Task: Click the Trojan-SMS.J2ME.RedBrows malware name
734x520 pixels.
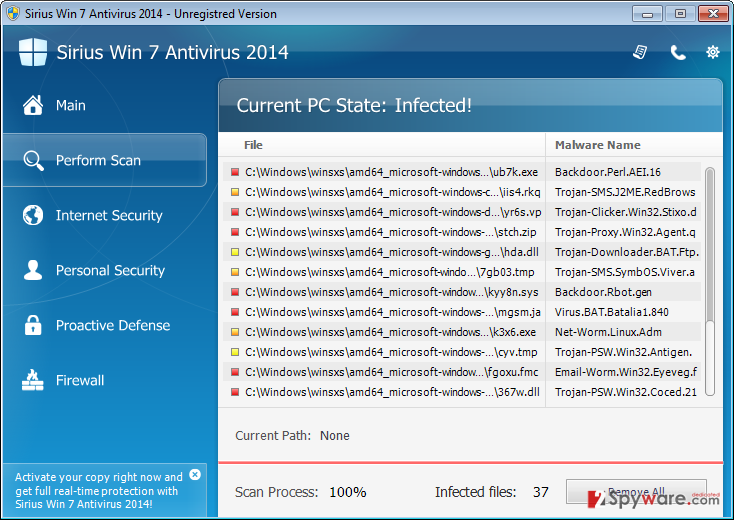Action: [625, 192]
